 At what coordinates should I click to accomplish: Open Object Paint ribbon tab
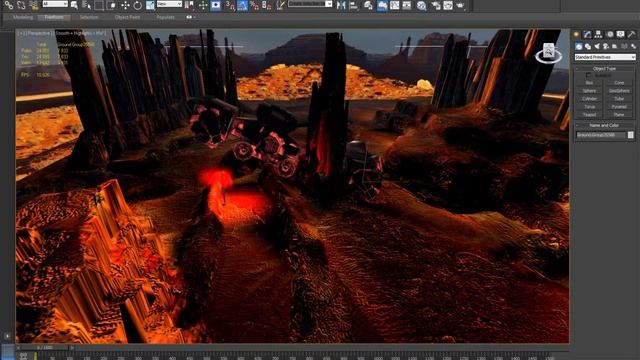127,18
